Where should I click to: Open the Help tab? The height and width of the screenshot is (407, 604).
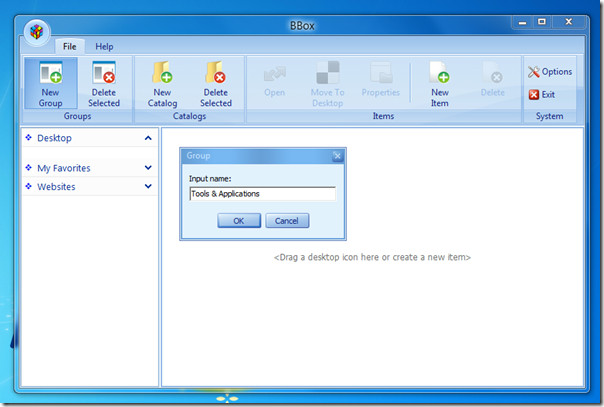point(104,47)
